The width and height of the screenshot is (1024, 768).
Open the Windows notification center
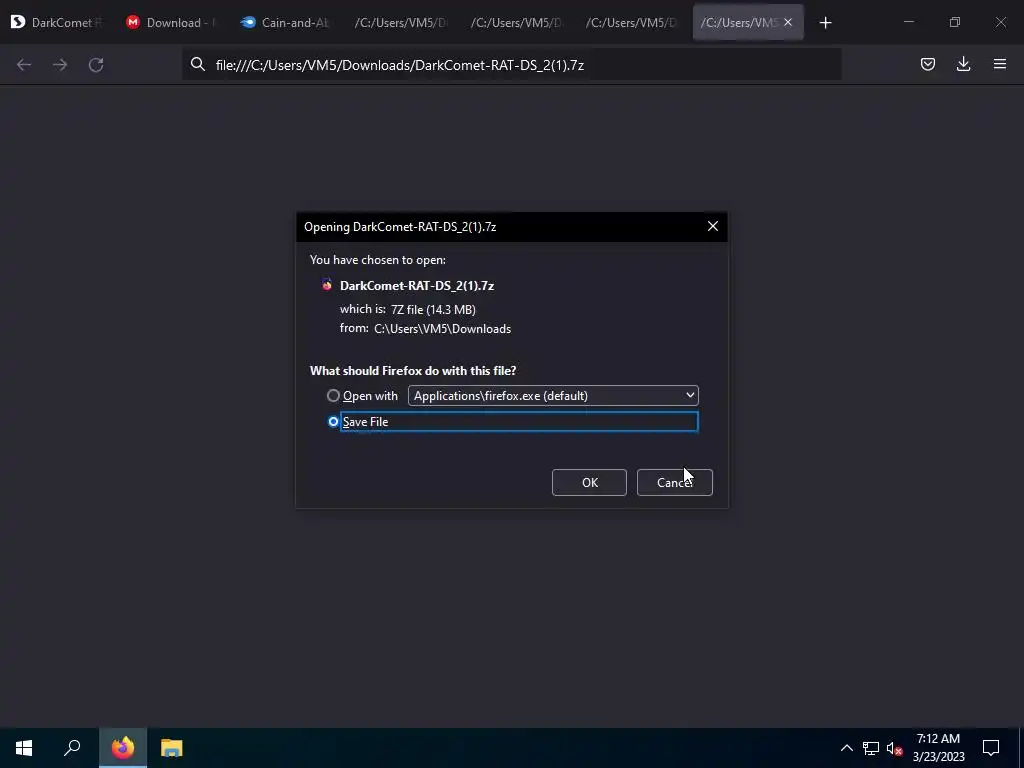point(991,748)
